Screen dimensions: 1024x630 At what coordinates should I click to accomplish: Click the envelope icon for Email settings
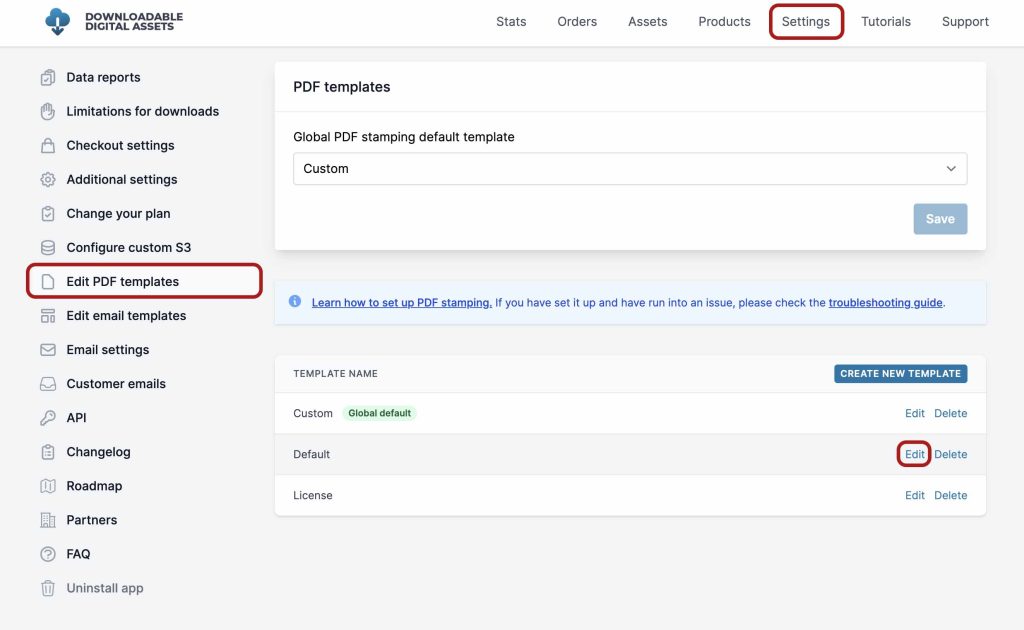(x=48, y=350)
